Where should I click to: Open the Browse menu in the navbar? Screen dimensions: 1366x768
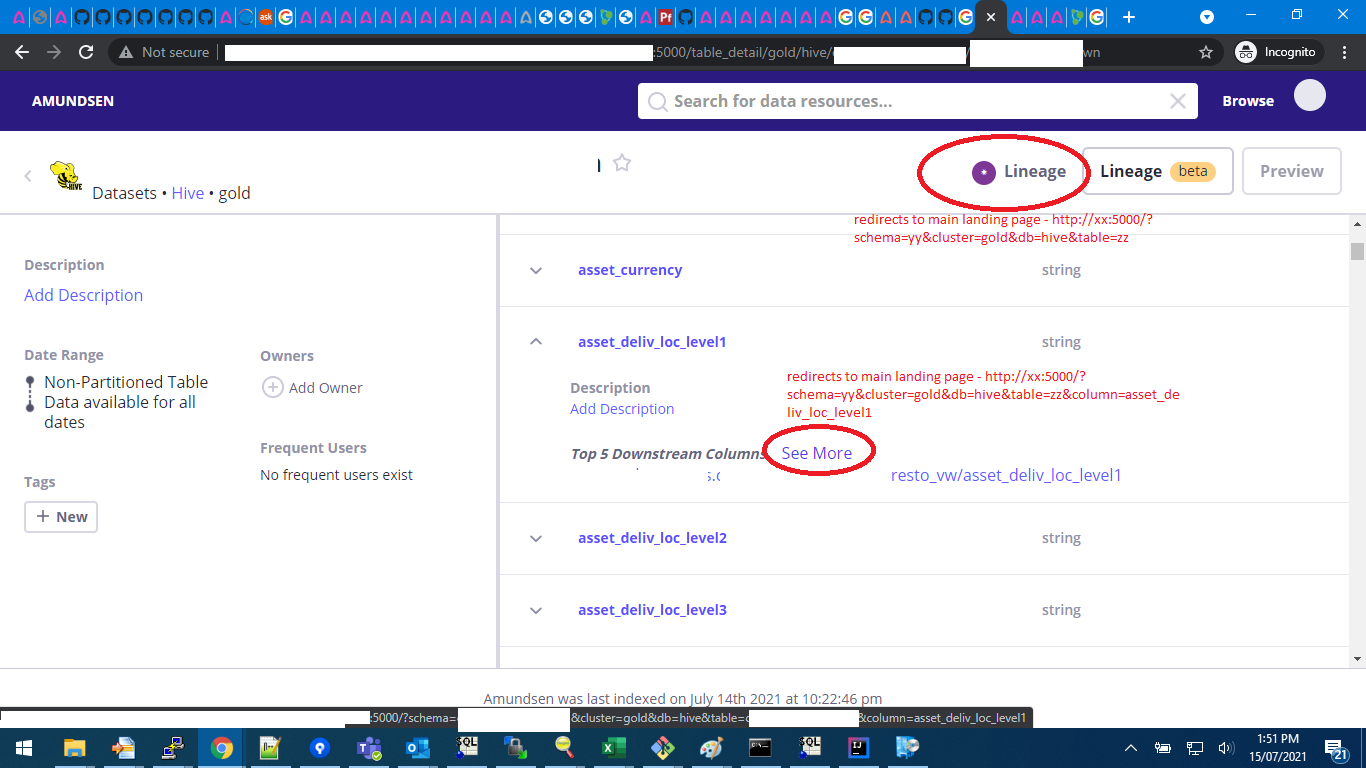[x=1247, y=100]
